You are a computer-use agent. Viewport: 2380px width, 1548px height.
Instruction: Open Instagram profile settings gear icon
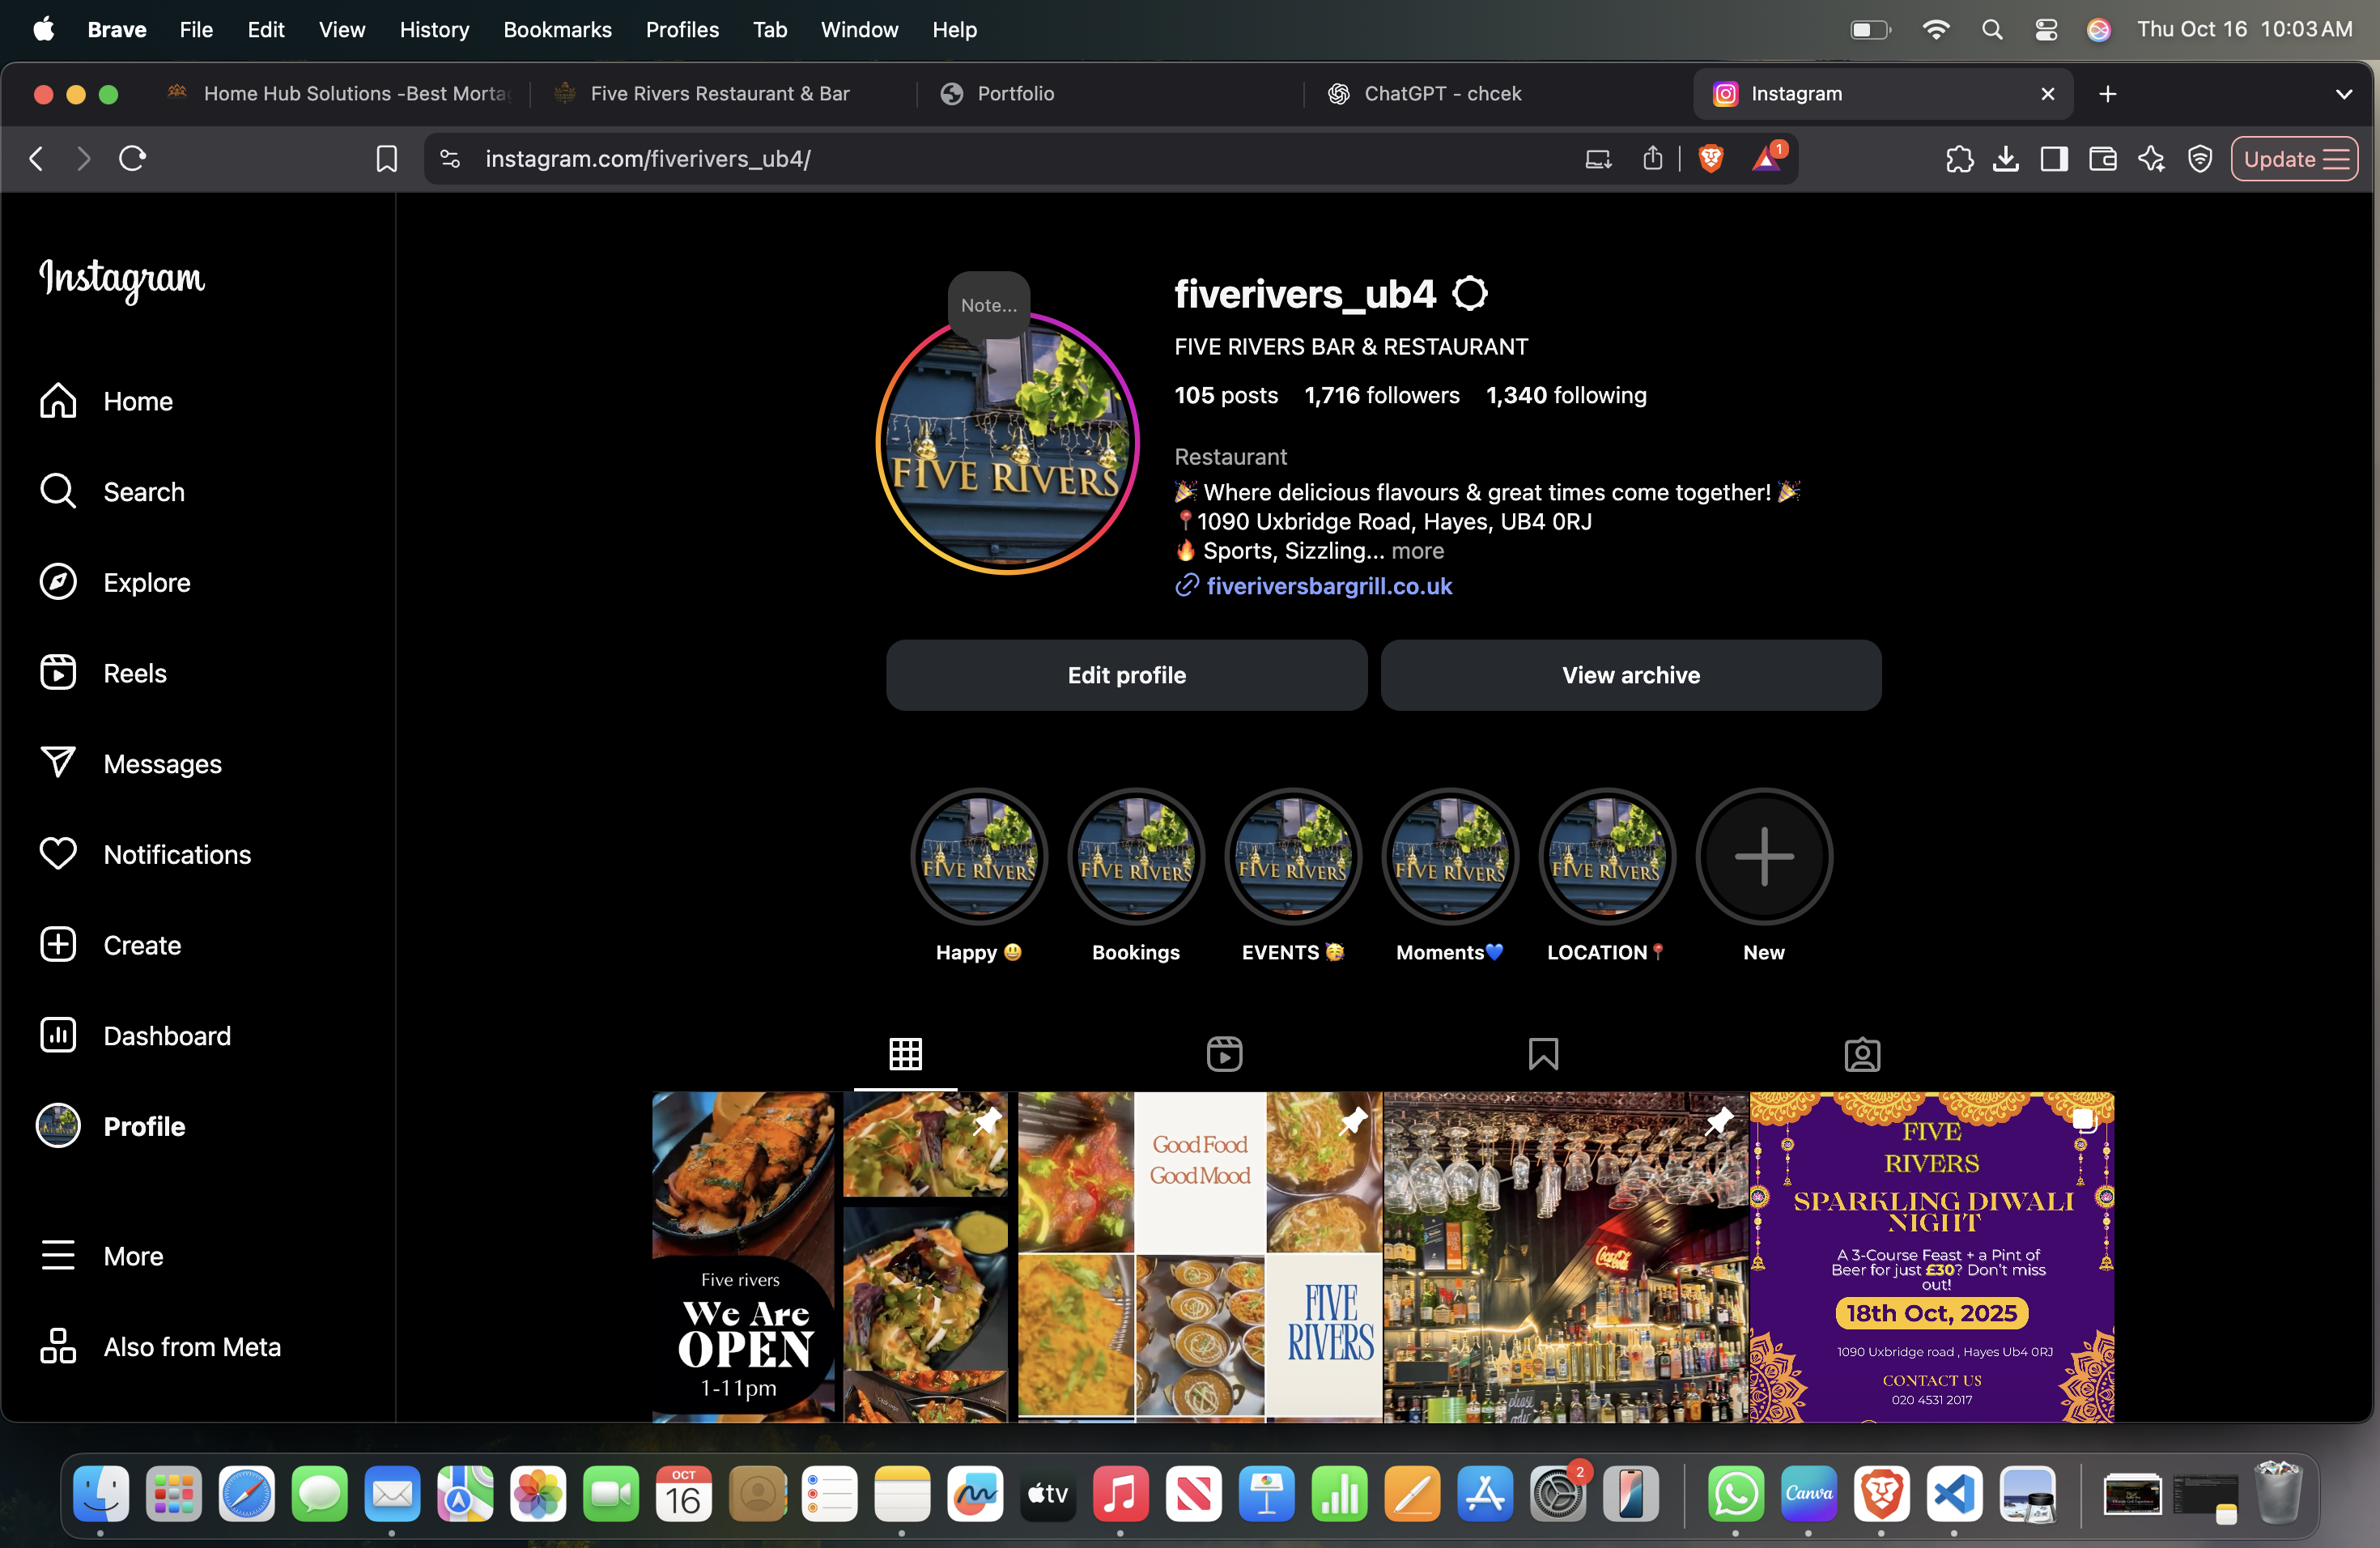(x=1469, y=294)
